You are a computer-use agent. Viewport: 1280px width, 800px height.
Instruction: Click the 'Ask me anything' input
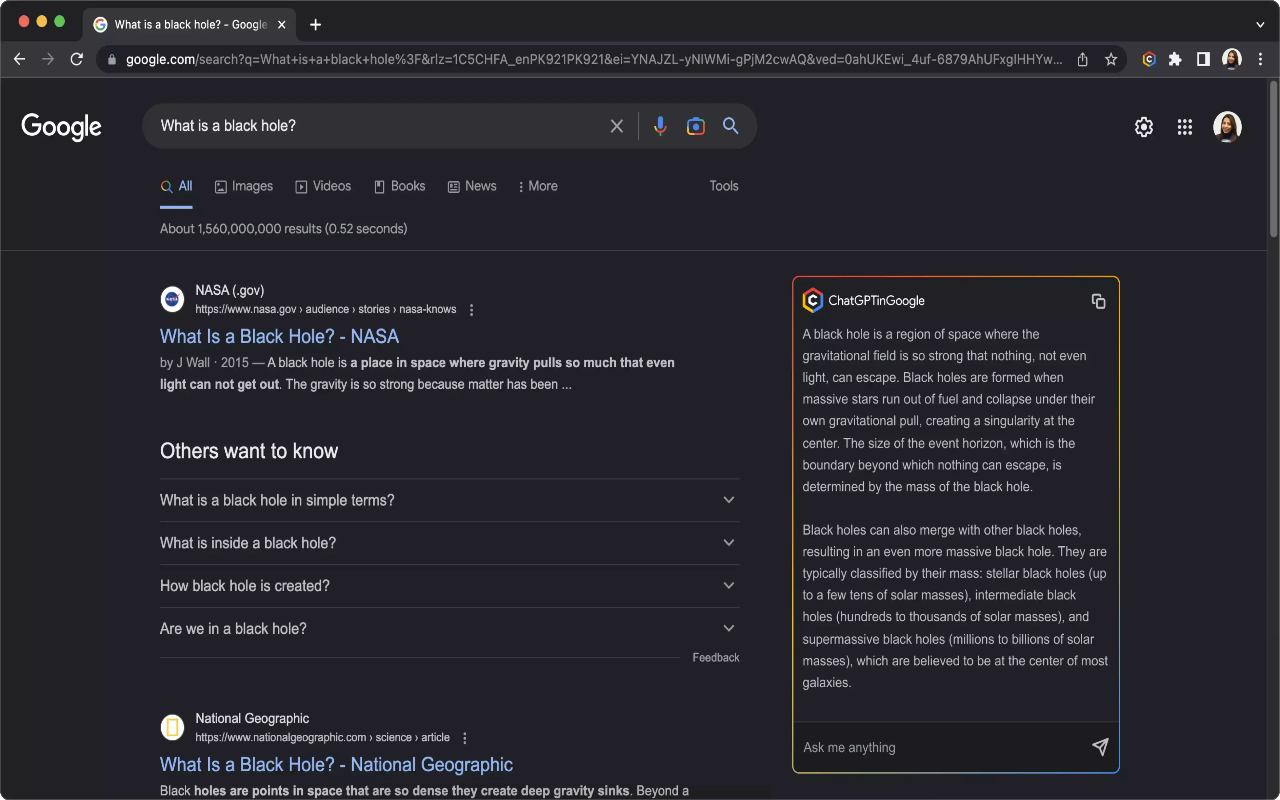point(940,747)
